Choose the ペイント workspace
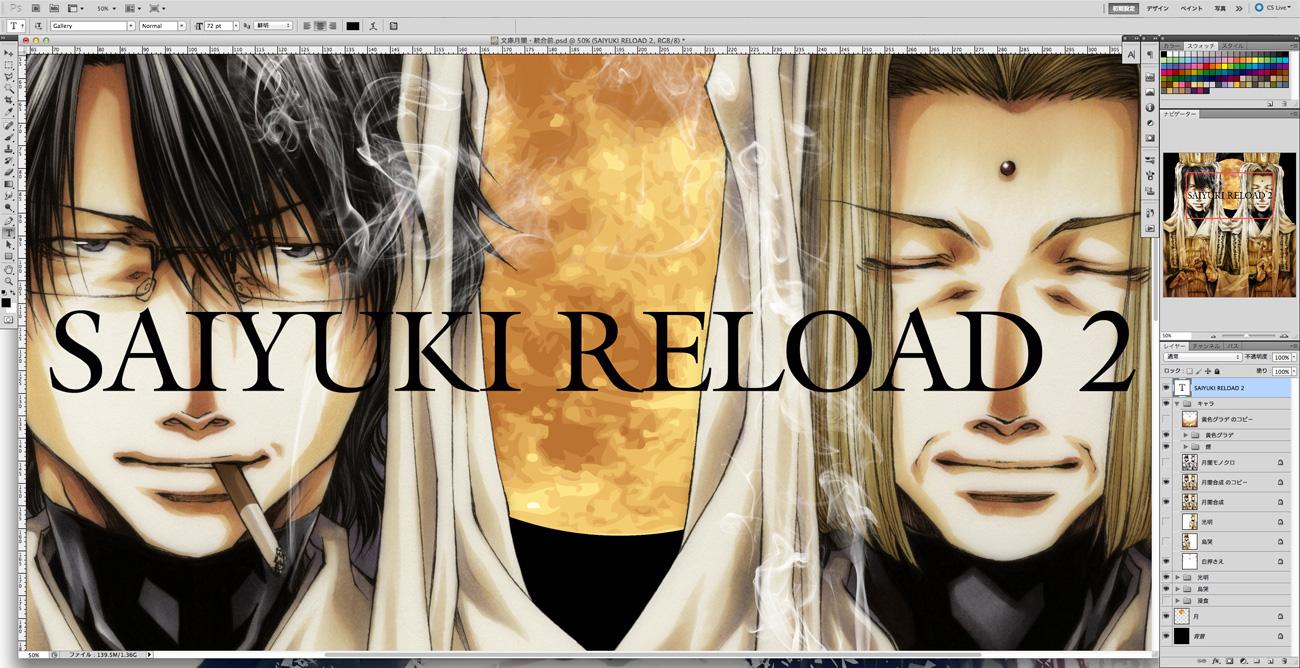Screen dimensions: 1300x668 (1191, 7)
